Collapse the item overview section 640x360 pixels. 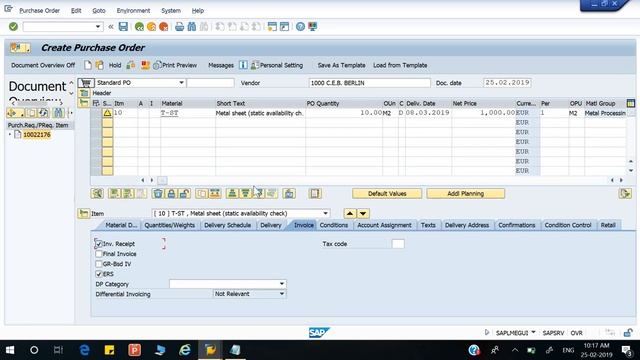84,103
